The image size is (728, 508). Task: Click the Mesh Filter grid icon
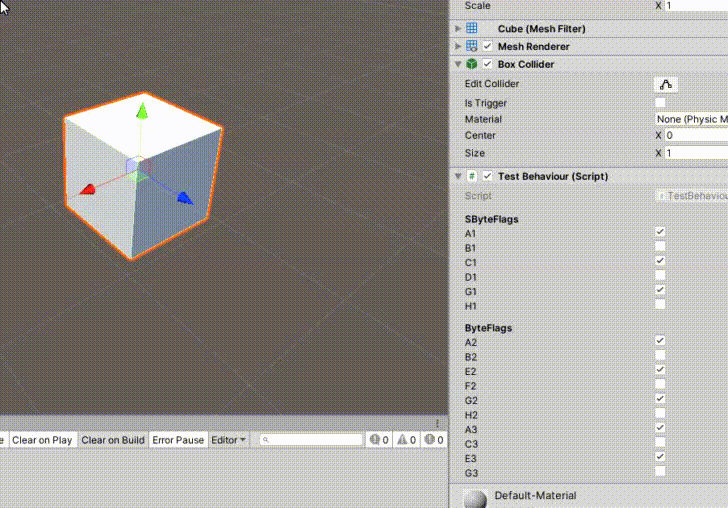[472, 28]
